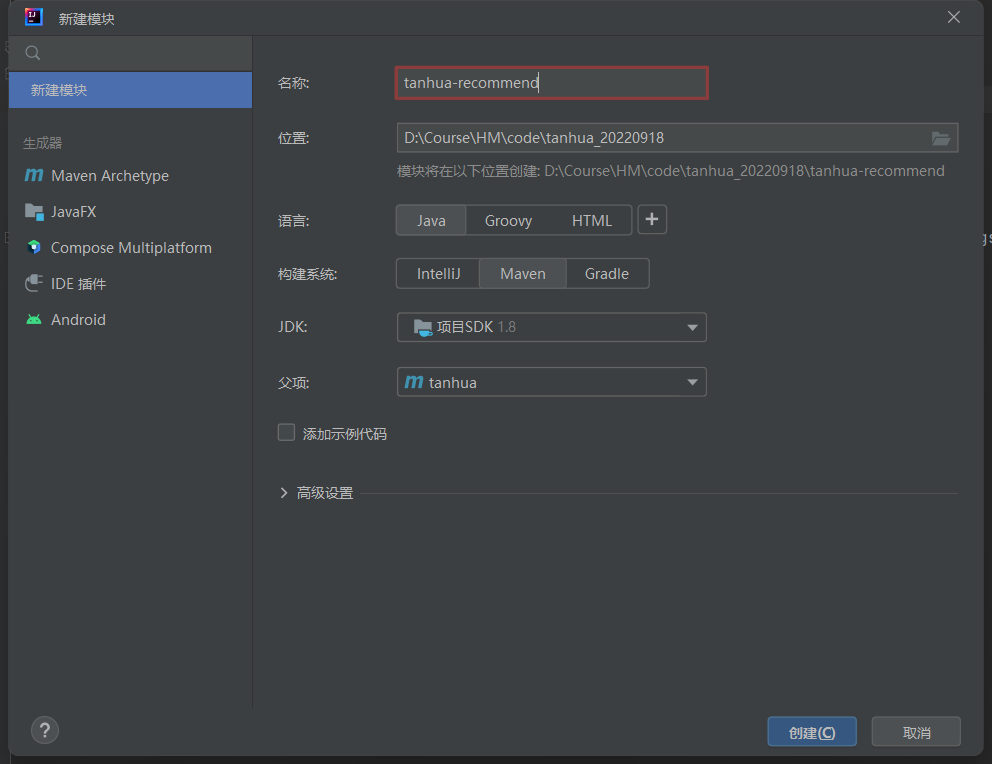Select the 新建模块 item in sidebar
Screen dimensions: 992x764
[x=130, y=90]
